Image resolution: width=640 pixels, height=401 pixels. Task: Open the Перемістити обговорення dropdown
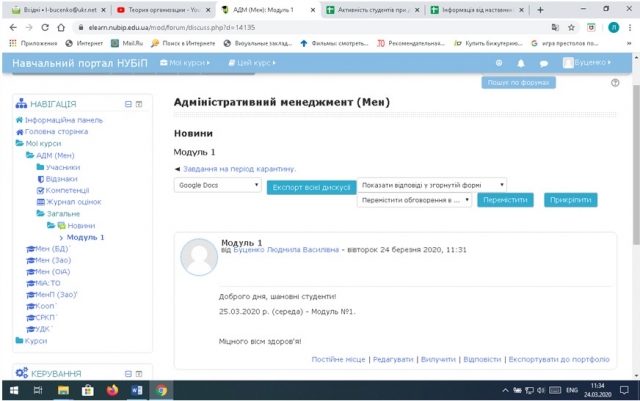click(414, 200)
